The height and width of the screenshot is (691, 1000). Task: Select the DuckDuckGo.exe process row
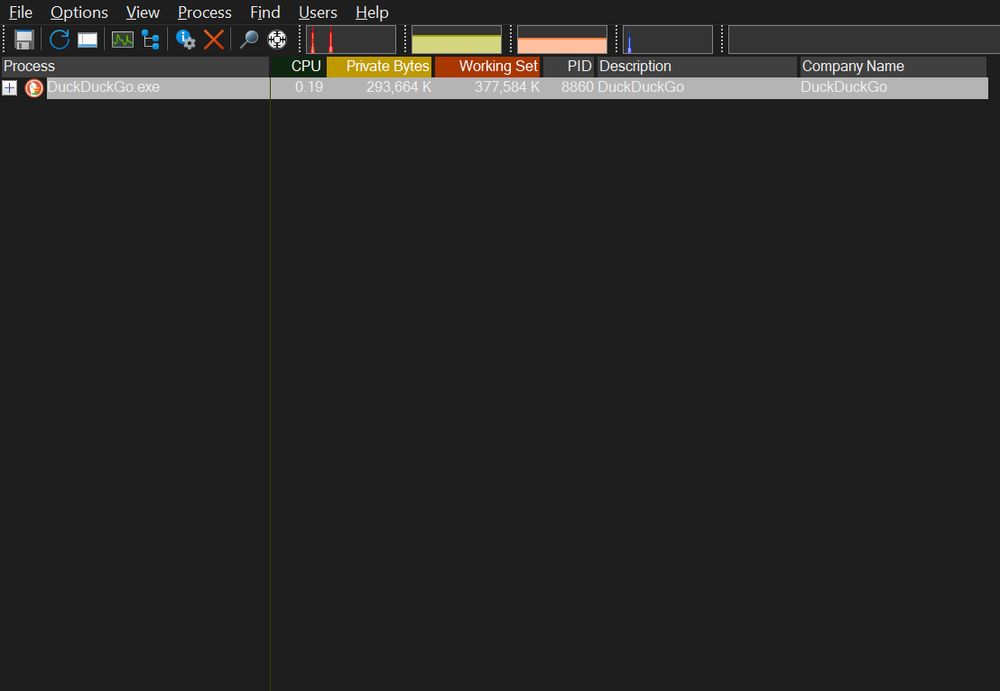(x=494, y=87)
